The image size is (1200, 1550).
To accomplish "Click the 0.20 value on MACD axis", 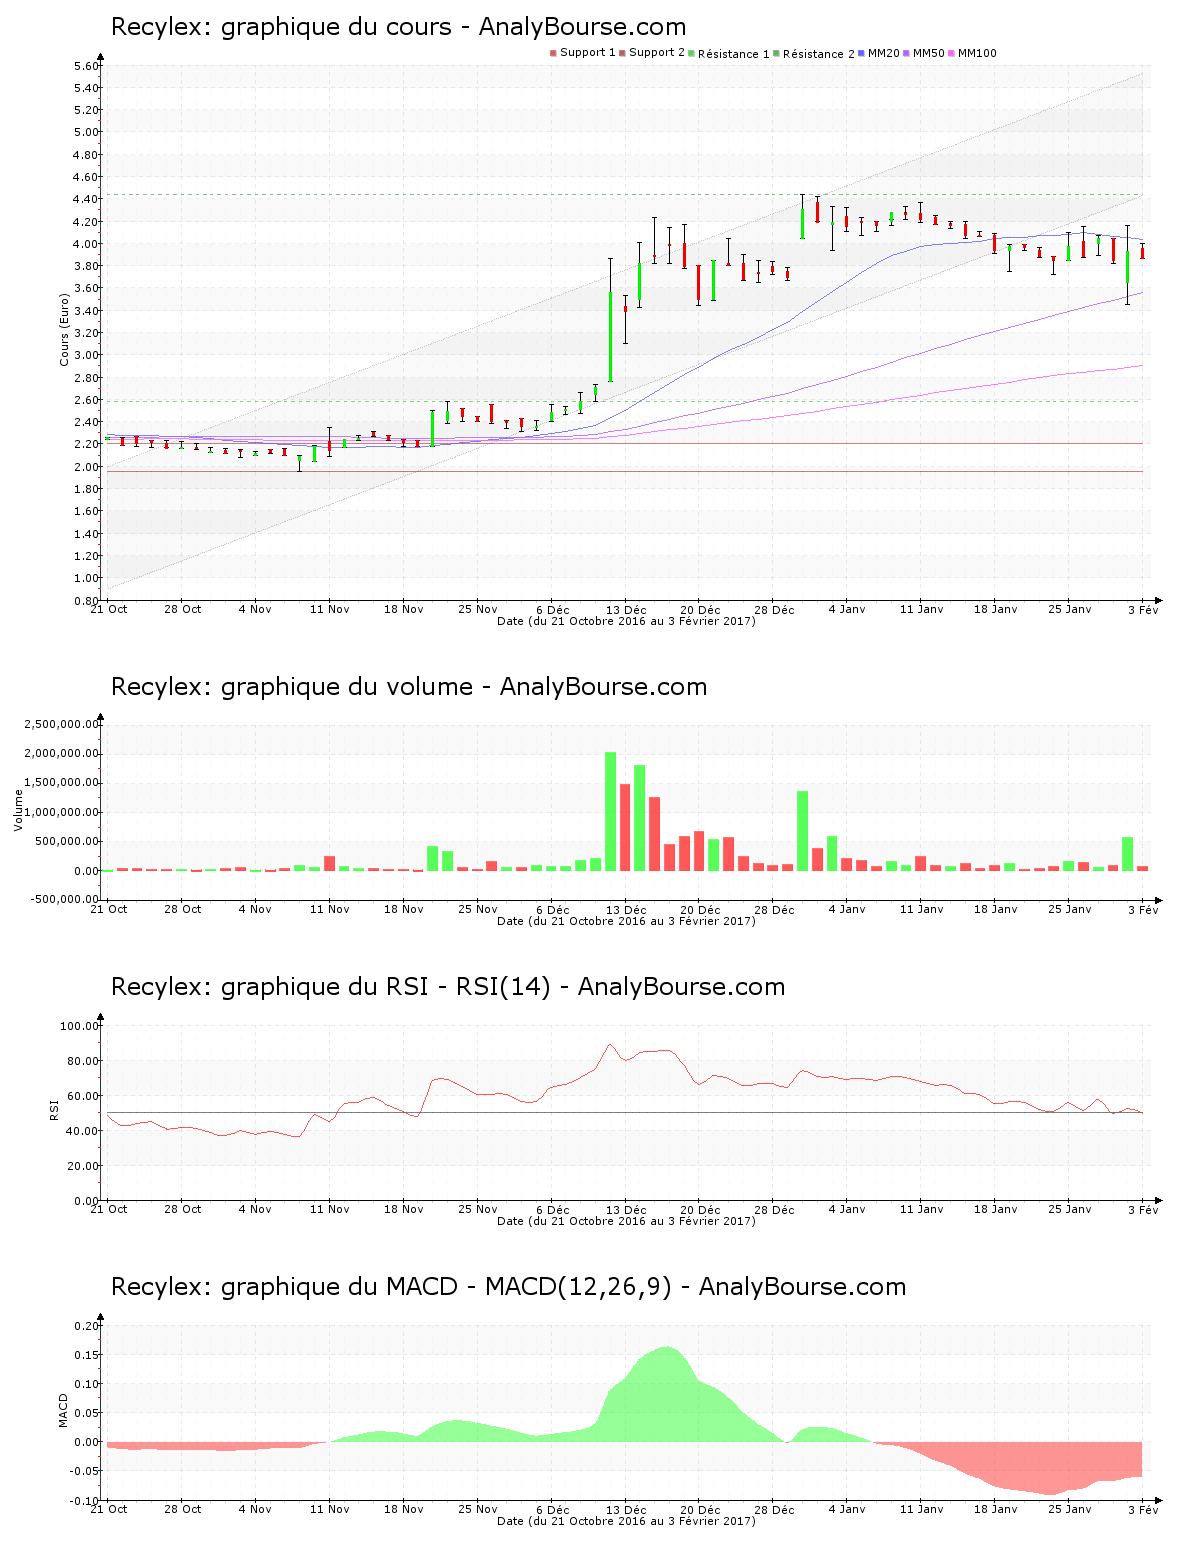I will [x=86, y=1326].
